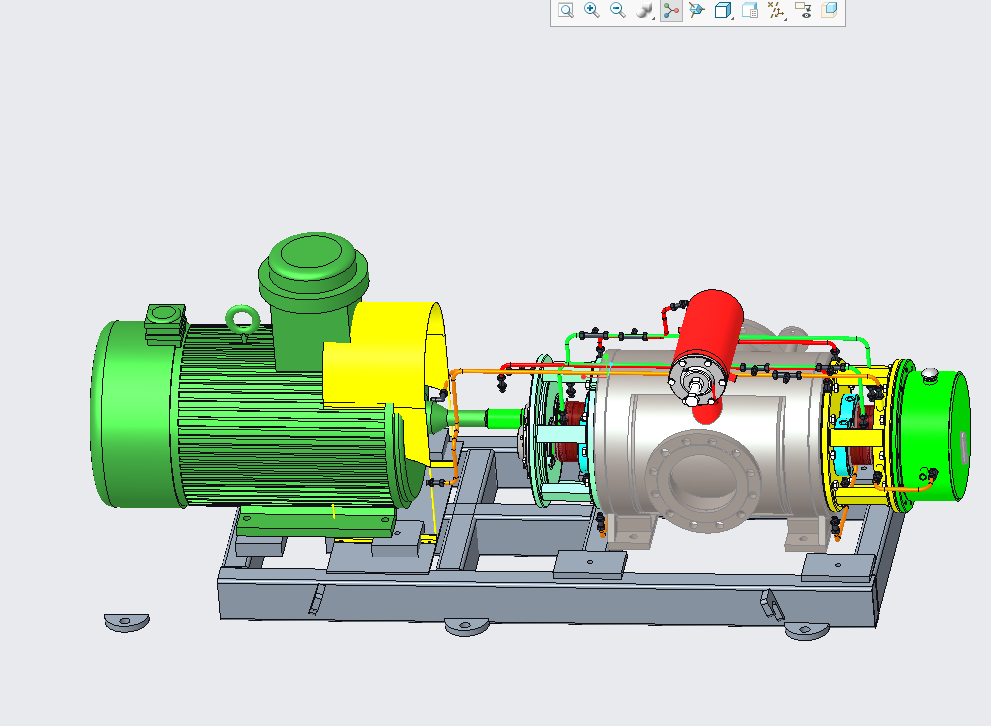
Task: Click the orientation icon with crossed axes
Action: click(696, 10)
